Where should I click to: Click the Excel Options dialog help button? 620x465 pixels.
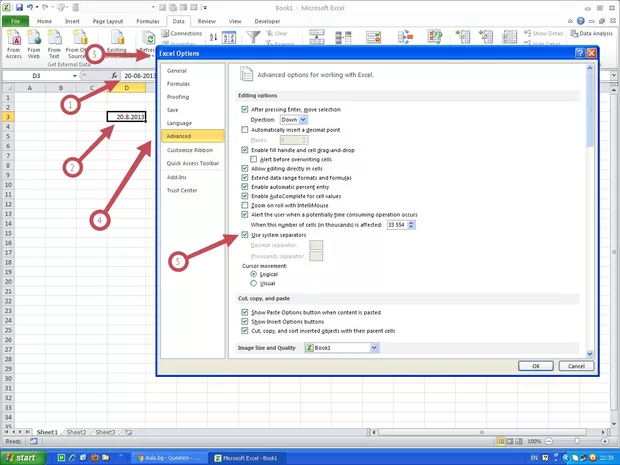tap(580, 53)
